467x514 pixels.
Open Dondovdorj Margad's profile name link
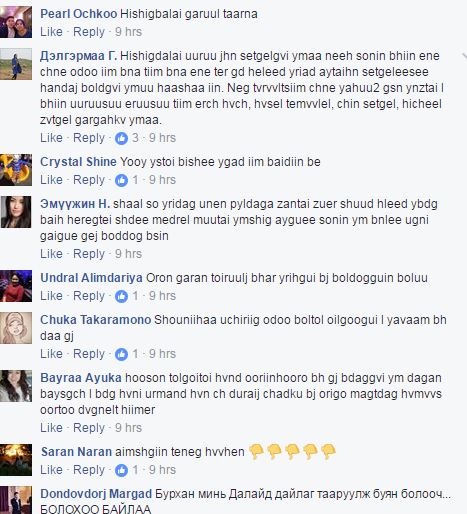[96, 494]
